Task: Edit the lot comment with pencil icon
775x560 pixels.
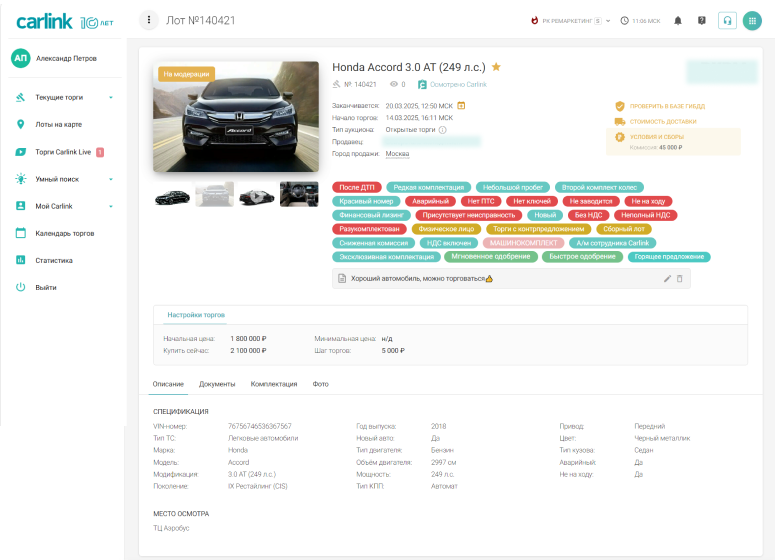Action: point(667,278)
